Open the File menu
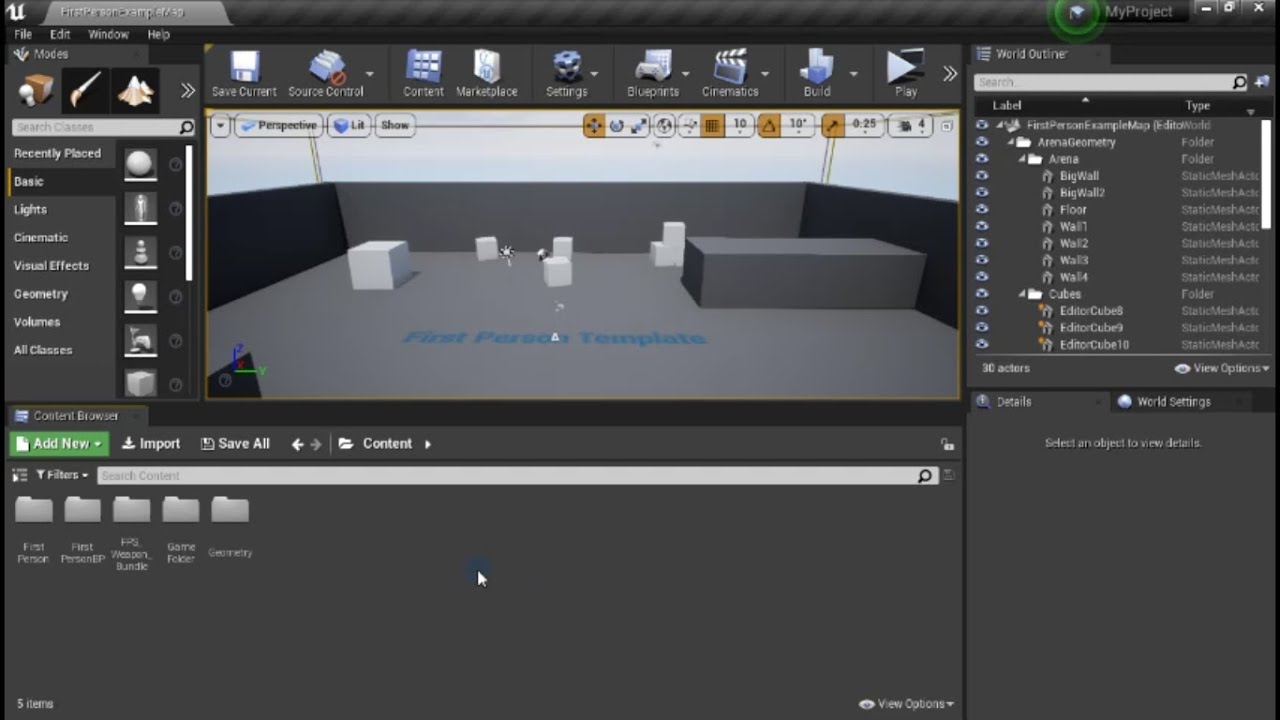 [23, 34]
